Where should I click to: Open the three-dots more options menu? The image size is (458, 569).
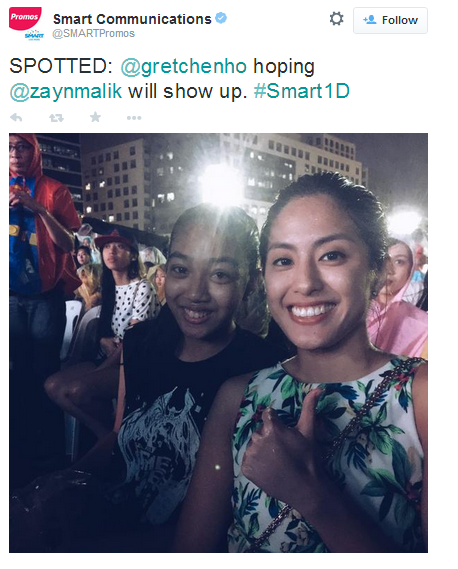pos(134,118)
